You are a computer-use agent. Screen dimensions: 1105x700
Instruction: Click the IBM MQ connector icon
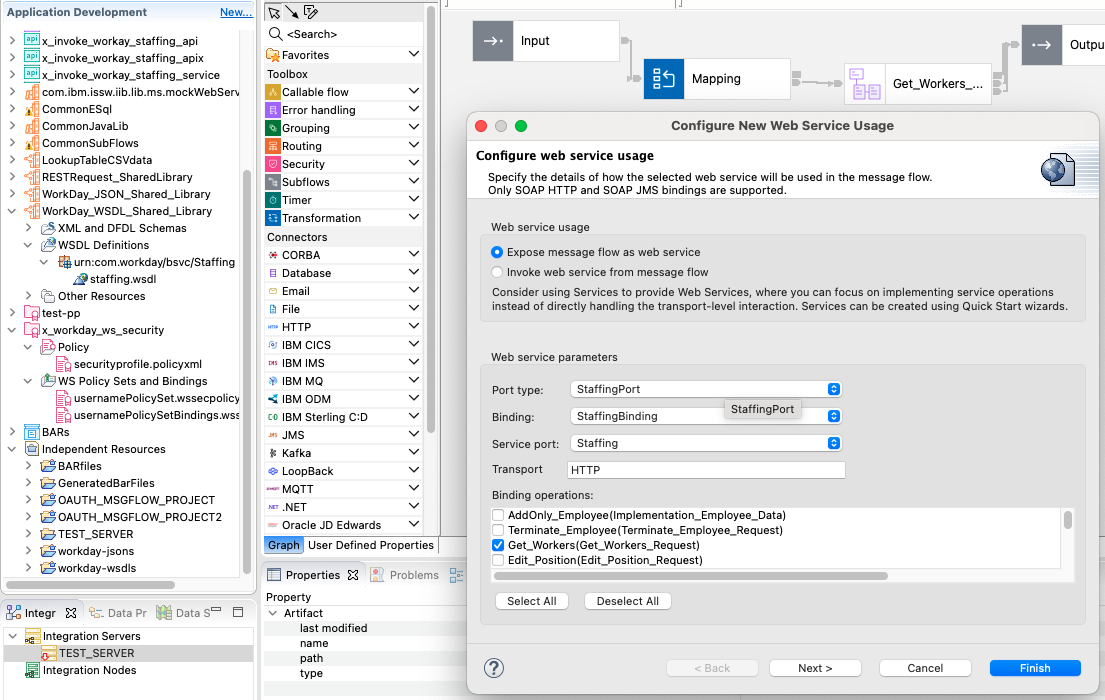273,381
